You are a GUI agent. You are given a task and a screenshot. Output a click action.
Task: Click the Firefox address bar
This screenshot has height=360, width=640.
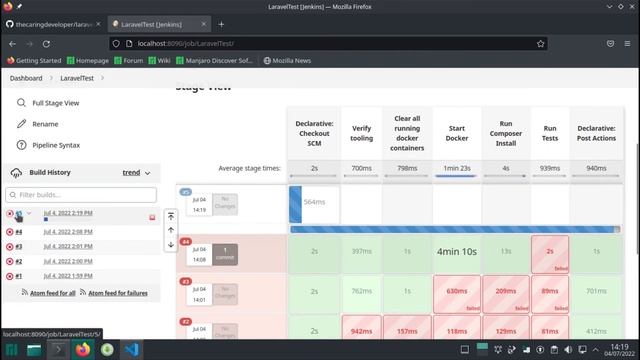(x=328, y=44)
